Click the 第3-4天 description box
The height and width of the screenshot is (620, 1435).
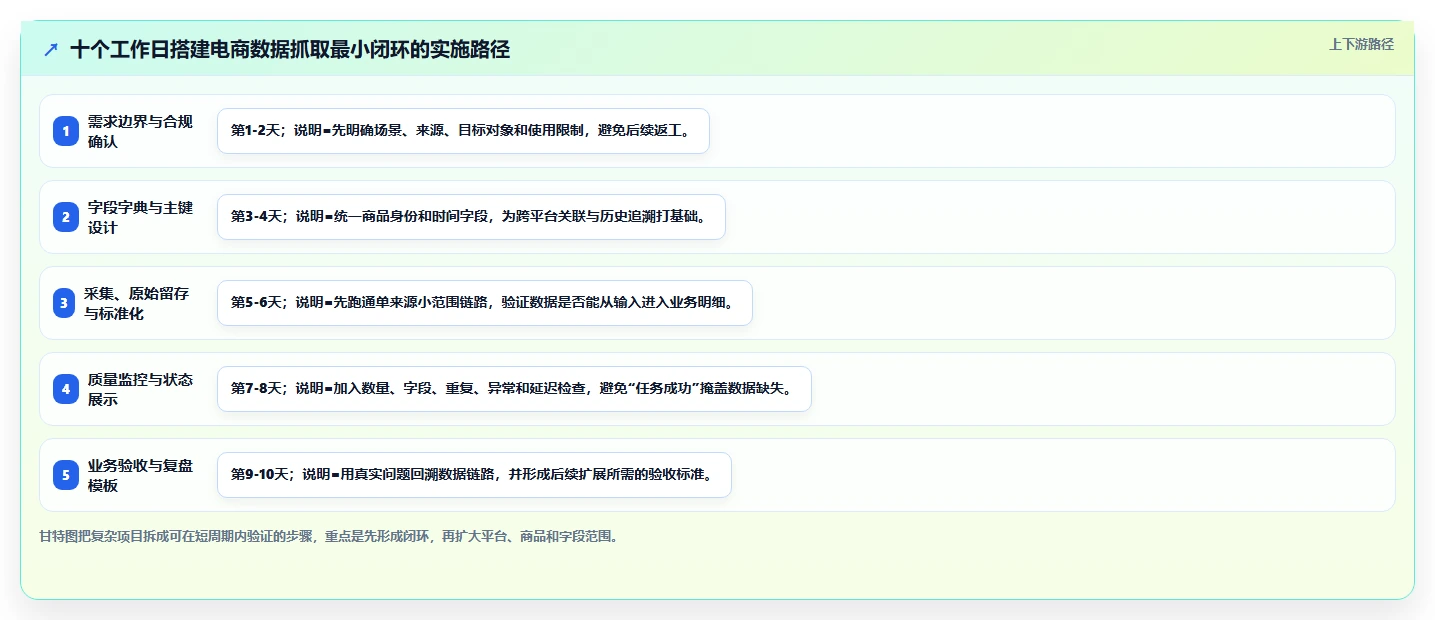point(471,217)
